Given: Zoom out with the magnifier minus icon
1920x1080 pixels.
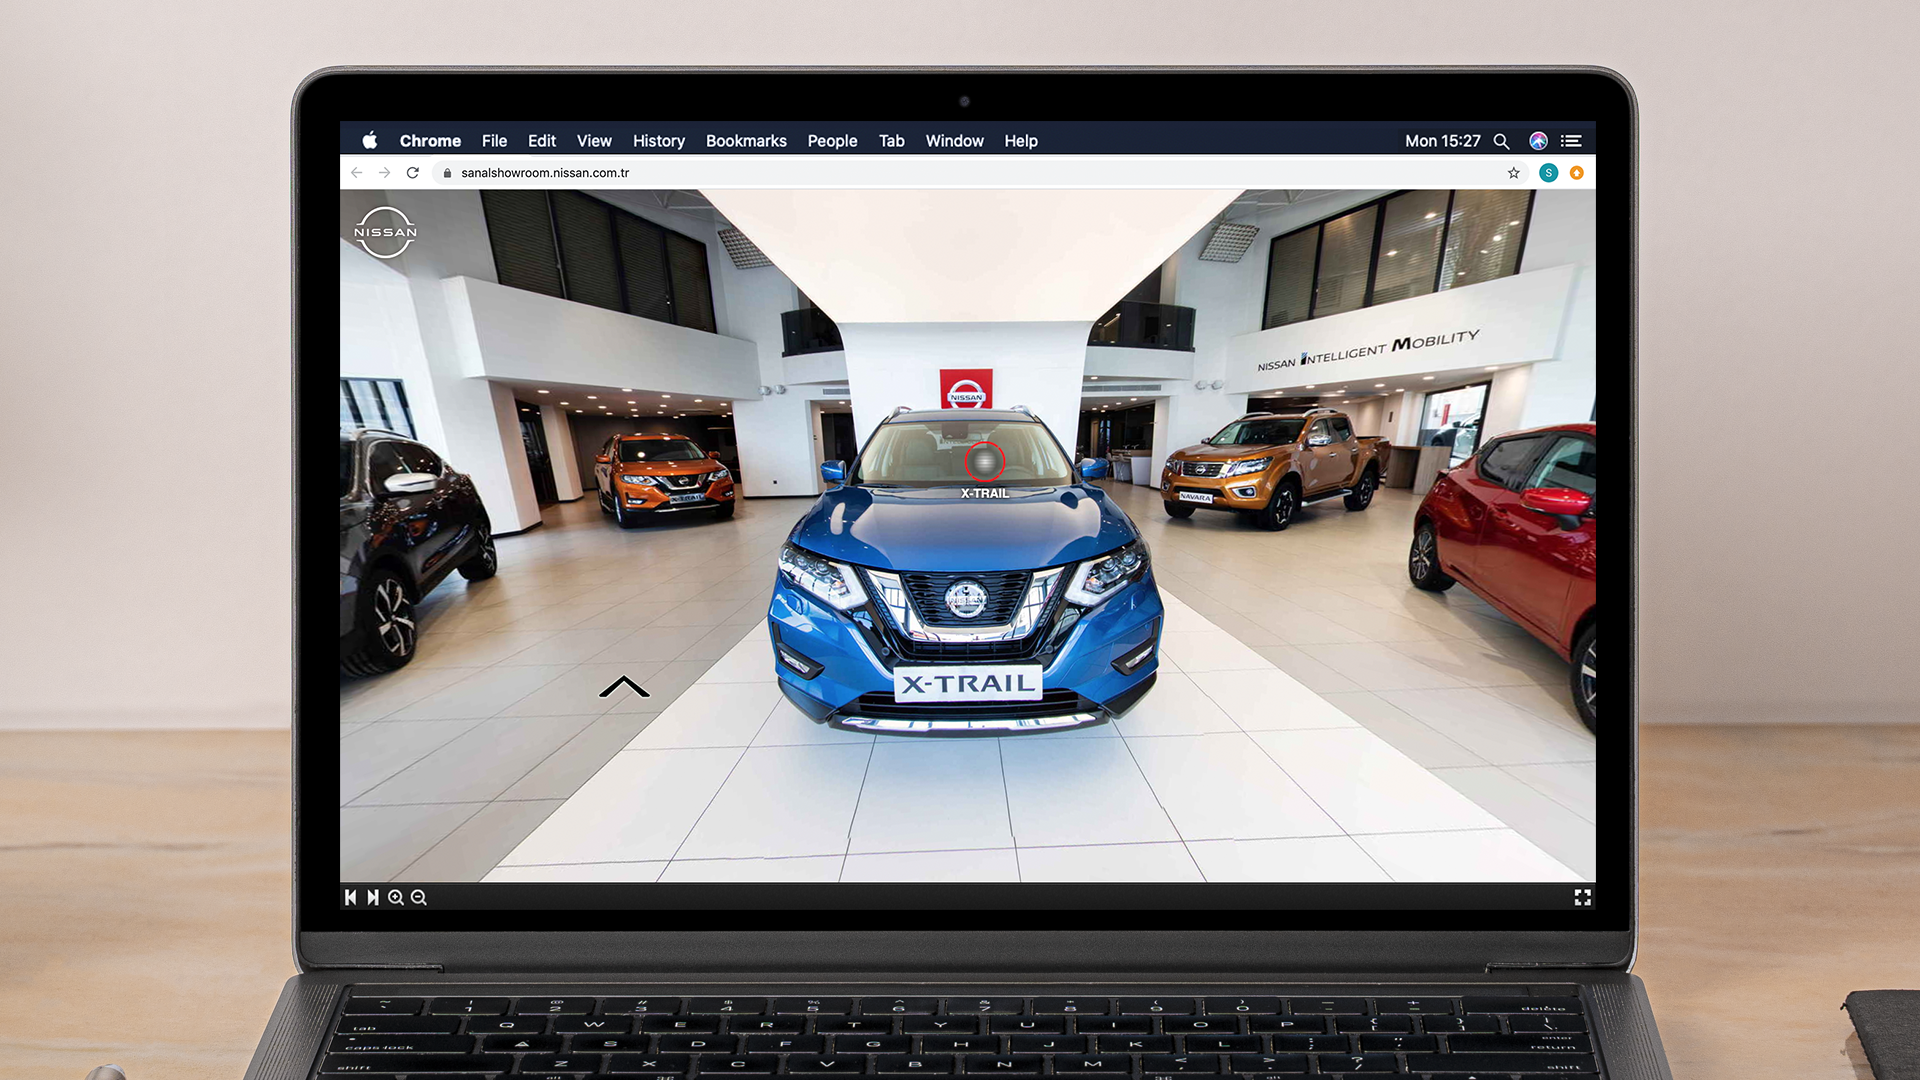Looking at the screenshot, I should pyautogui.click(x=419, y=897).
